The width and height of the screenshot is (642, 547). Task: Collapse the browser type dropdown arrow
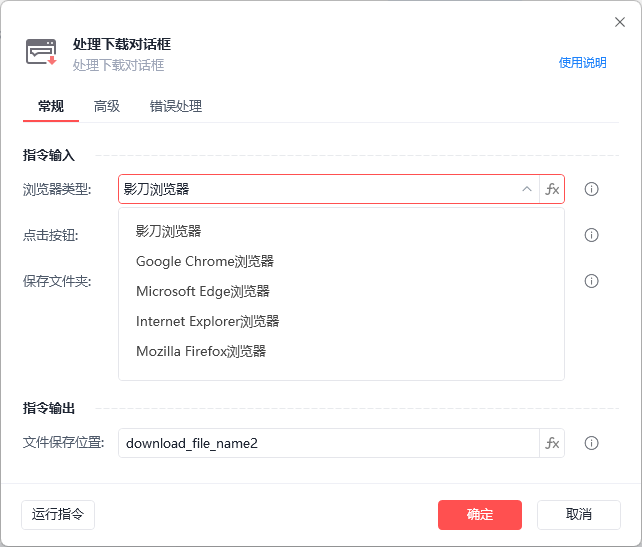point(527,189)
